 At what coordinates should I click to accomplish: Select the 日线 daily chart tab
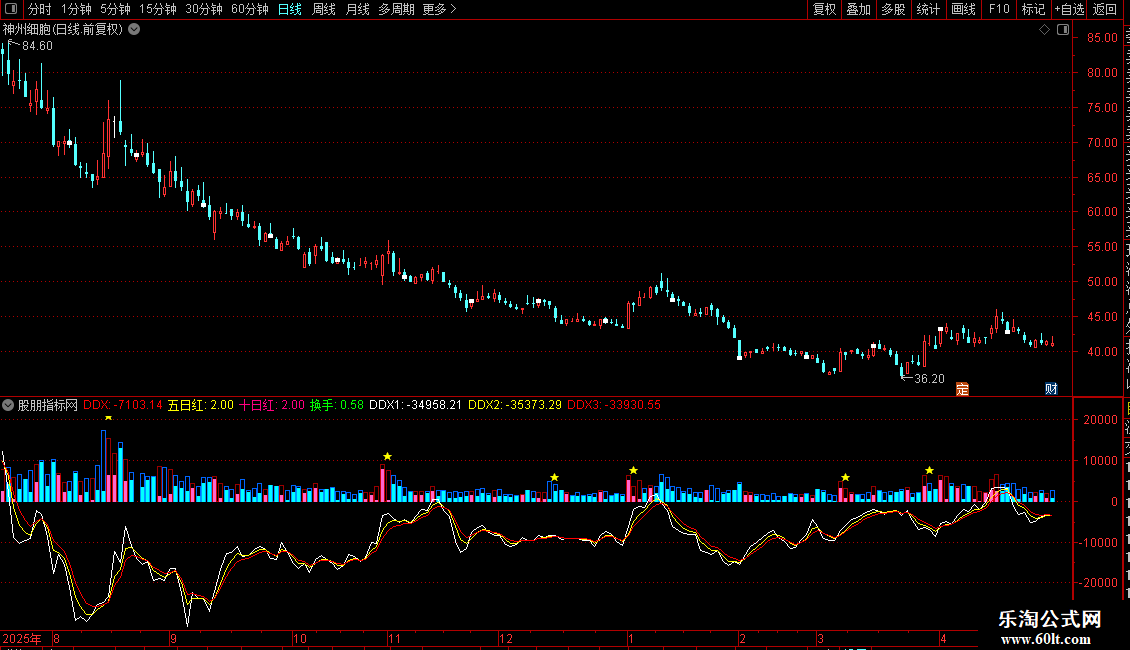coord(290,9)
